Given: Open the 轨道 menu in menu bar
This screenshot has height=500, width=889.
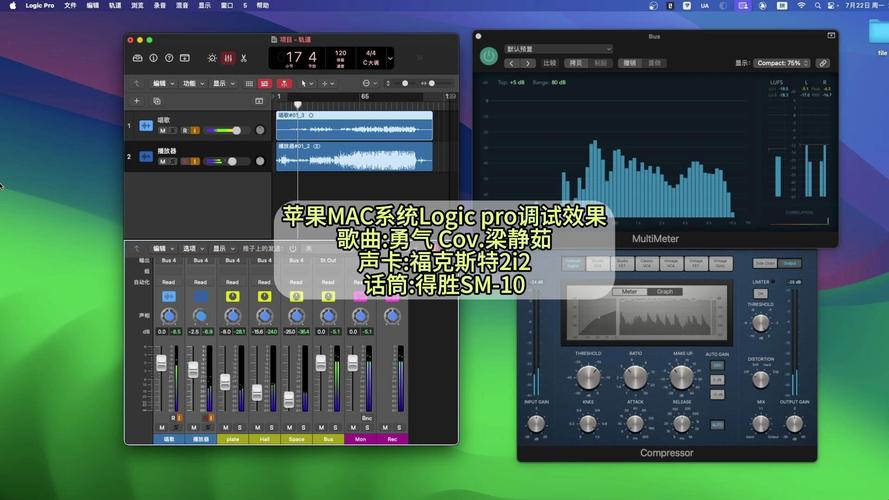Looking at the screenshot, I should [x=115, y=6].
